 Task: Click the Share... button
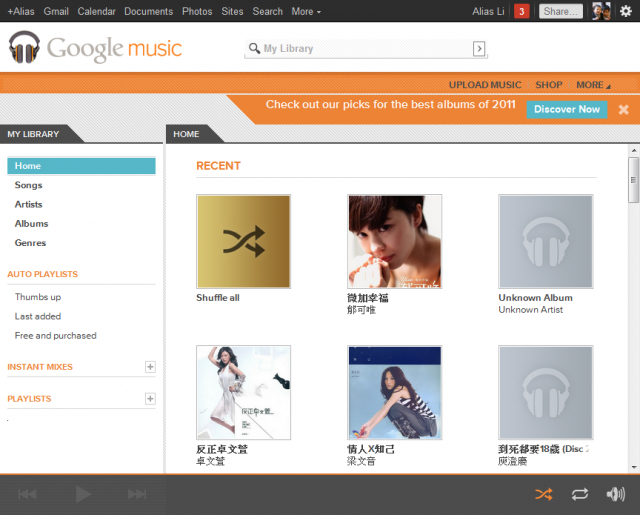pos(560,11)
